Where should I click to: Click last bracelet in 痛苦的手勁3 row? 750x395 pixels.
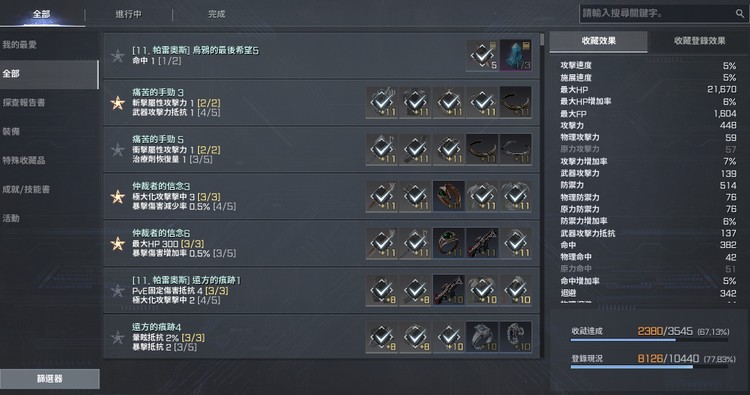(x=516, y=102)
